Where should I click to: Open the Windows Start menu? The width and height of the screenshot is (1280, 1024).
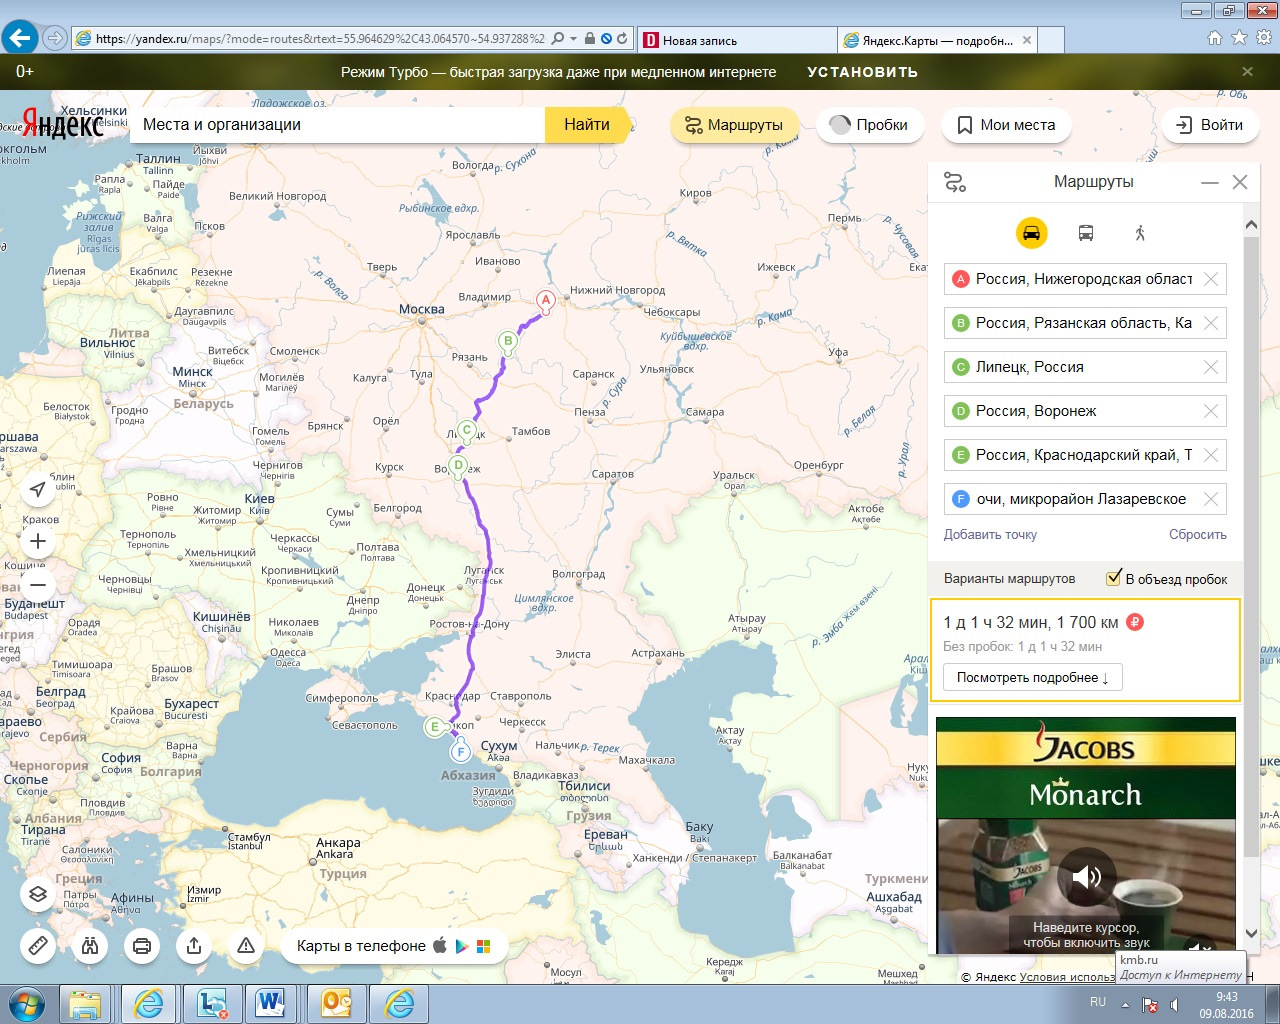(27, 1004)
